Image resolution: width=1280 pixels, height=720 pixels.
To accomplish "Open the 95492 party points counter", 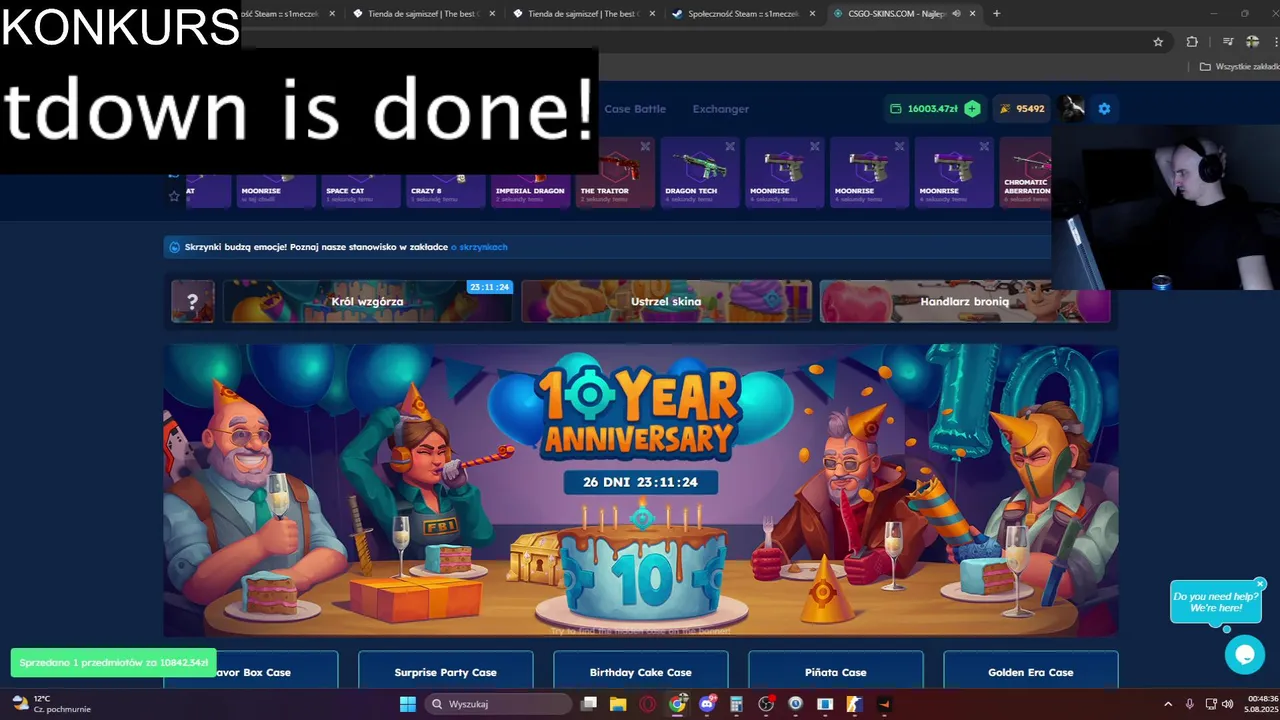I will click(x=1021, y=108).
